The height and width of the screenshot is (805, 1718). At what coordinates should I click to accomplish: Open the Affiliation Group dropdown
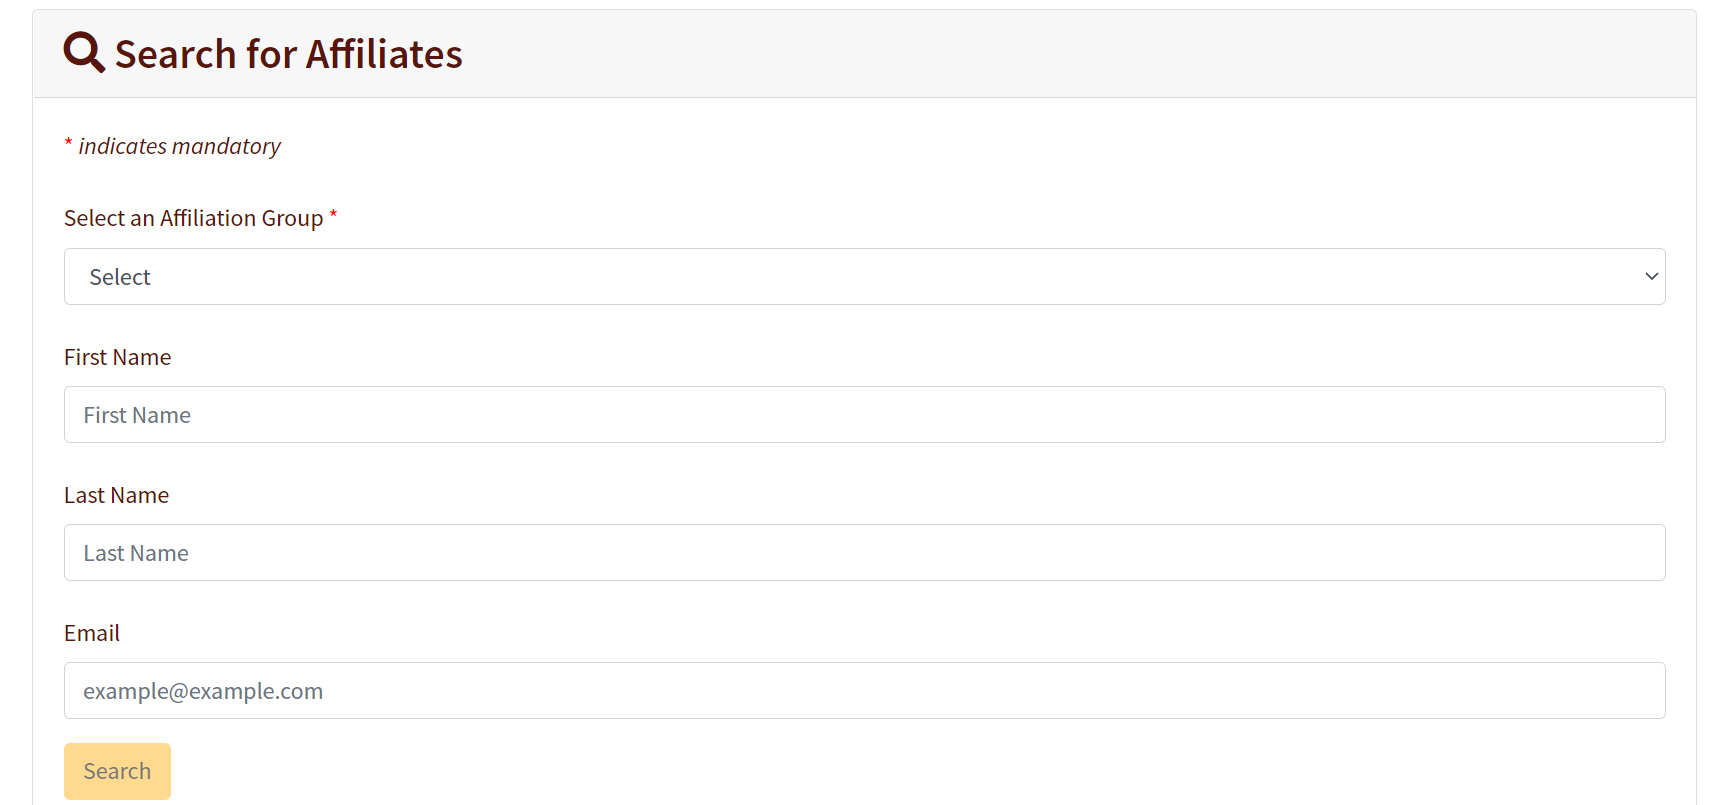(x=864, y=277)
